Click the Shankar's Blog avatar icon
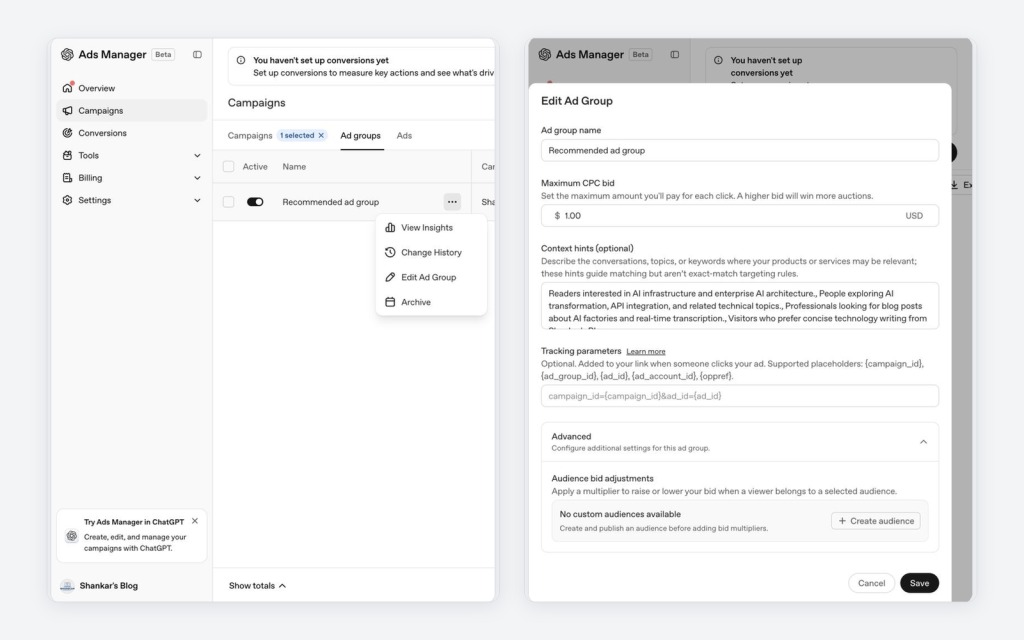This screenshot has width=1024, height=640. 67,586
